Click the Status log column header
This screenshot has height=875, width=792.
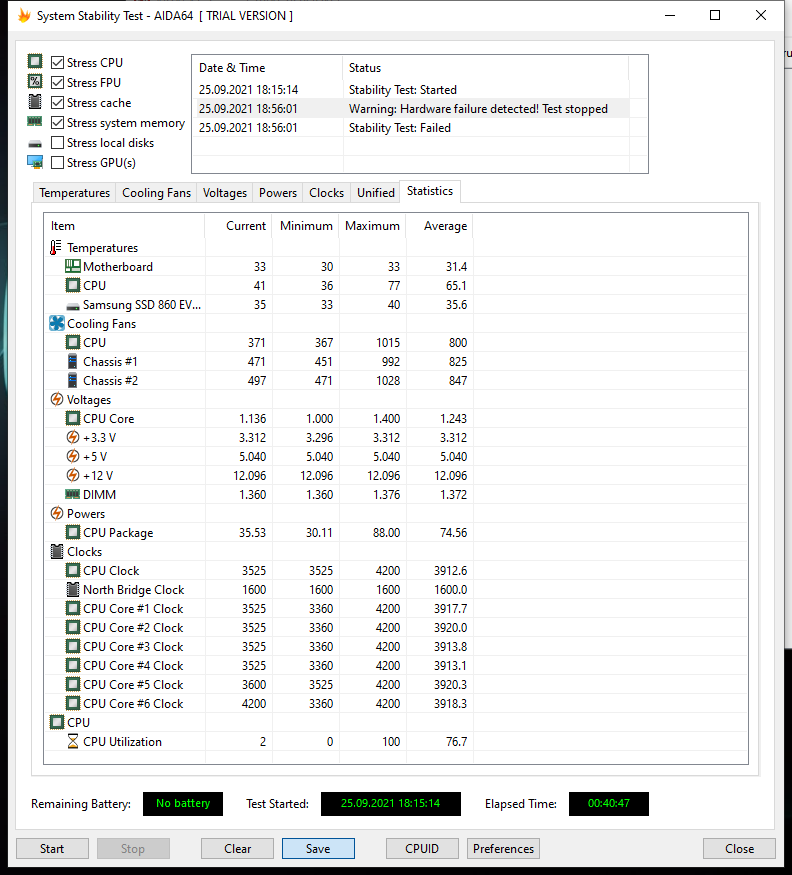click(486, 68)
